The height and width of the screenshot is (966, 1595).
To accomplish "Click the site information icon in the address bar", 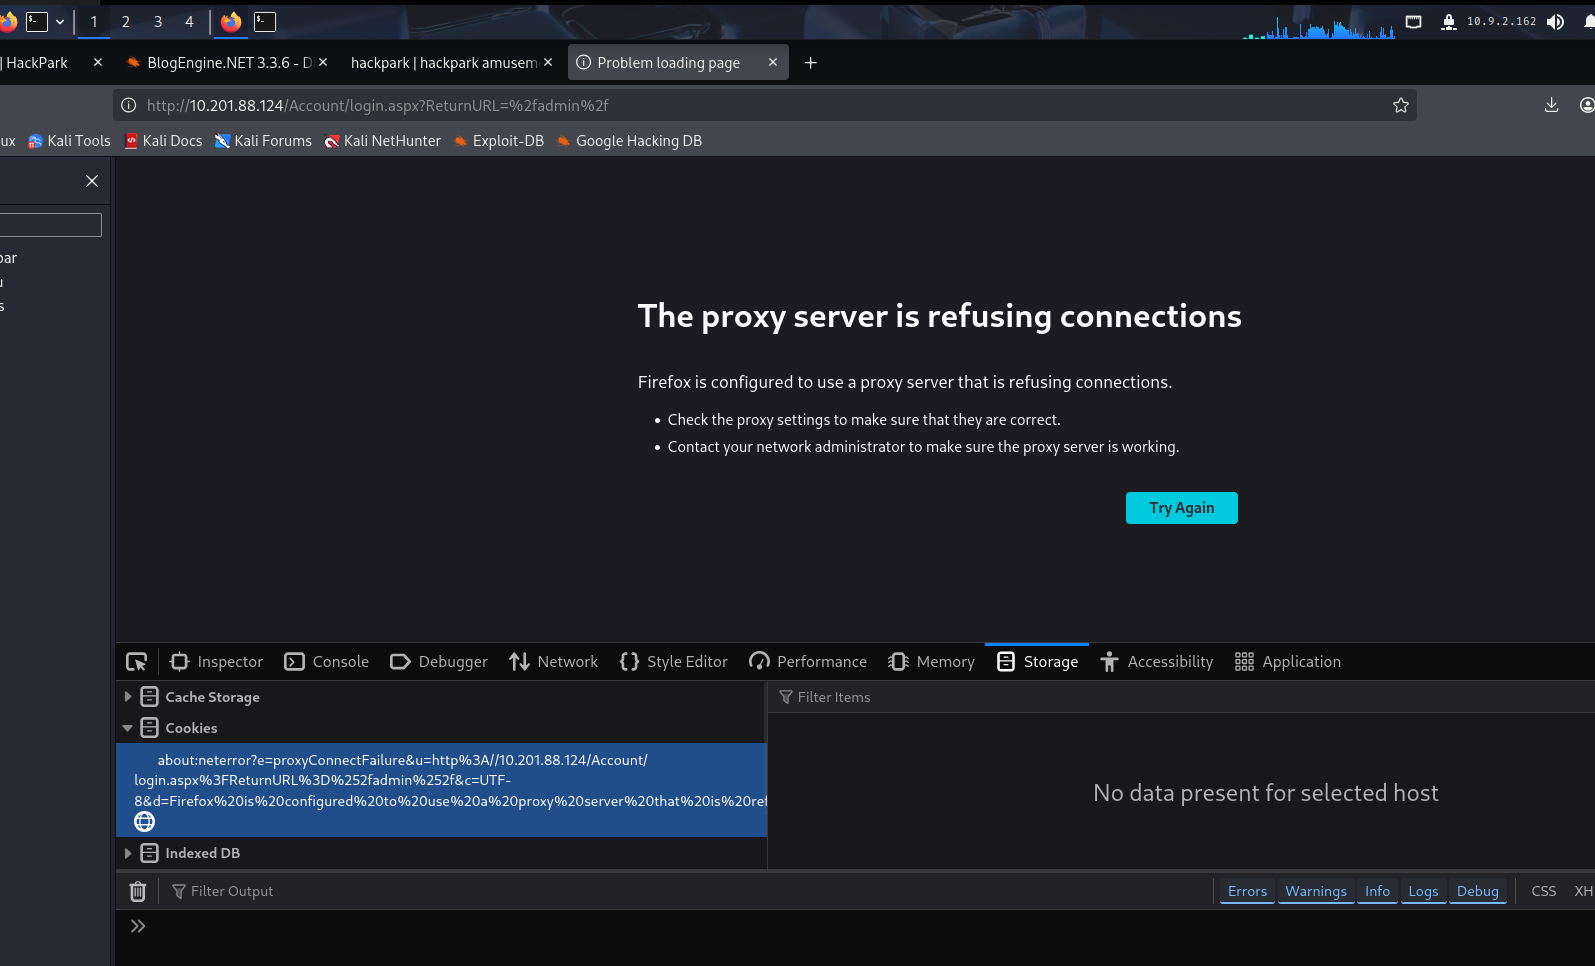I will (x=129, y=106).
